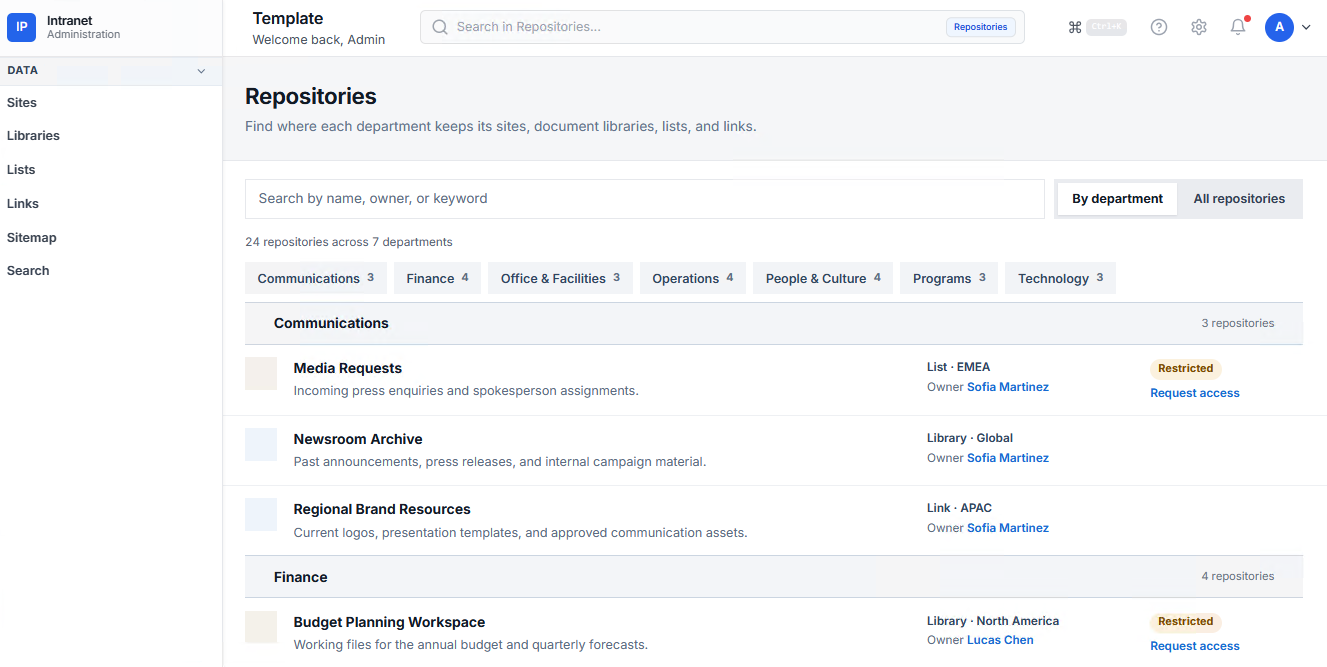The image size is (1327, 667).
Task: Expand the user menu chevron
Action: coord(1306,28)
